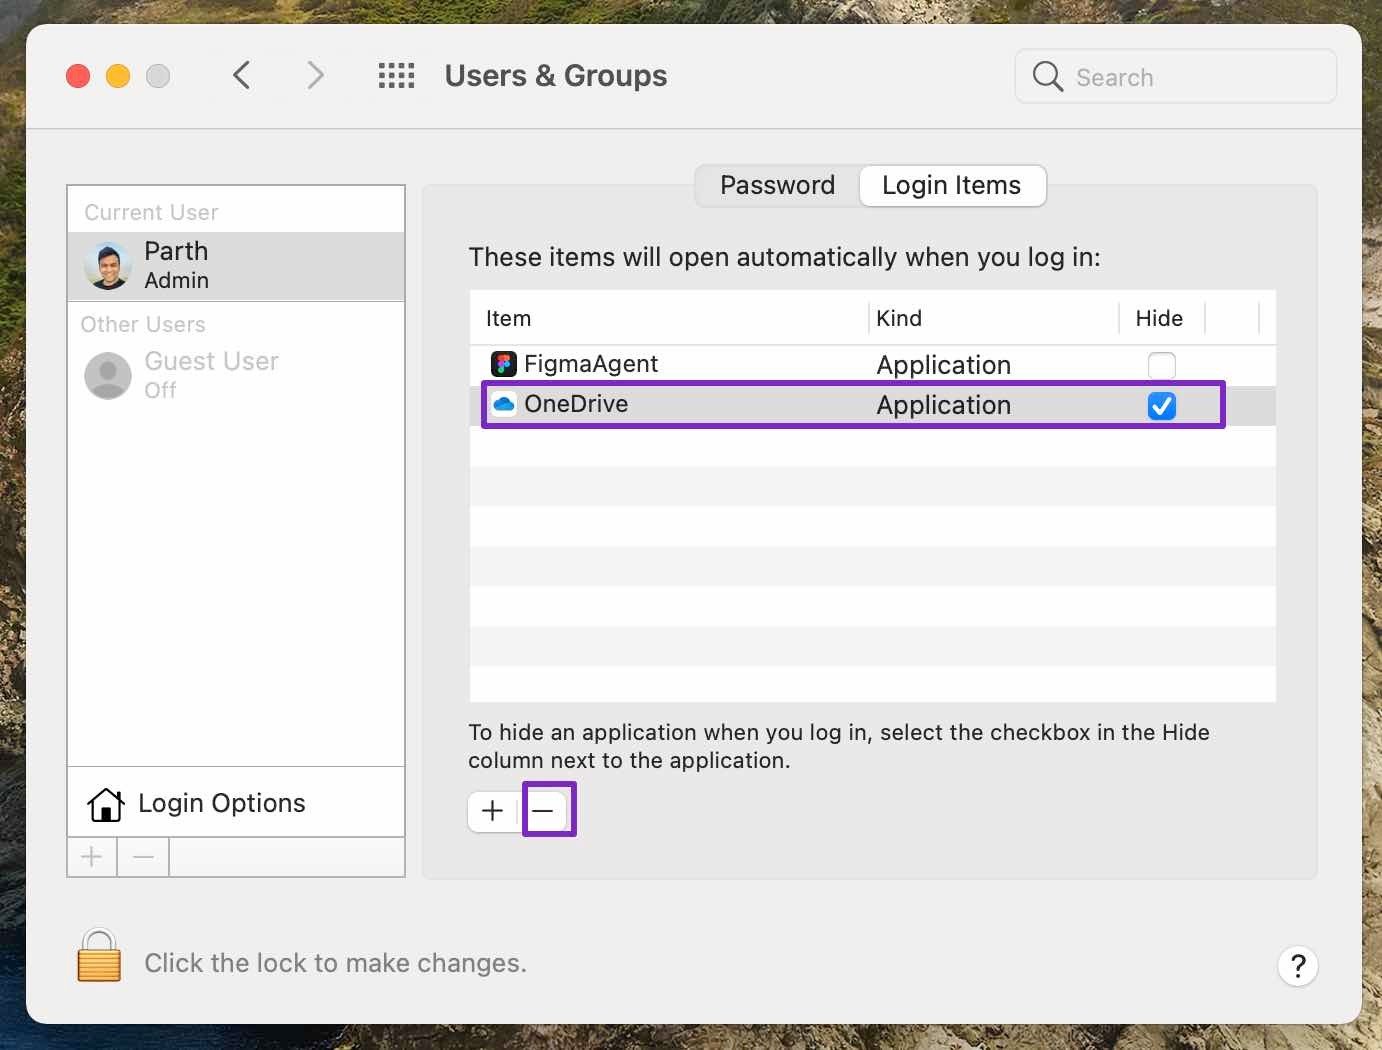Click the Guest User avatar icon
Viewport: 1382px width, 1050px height.
[x=108, y=375]
